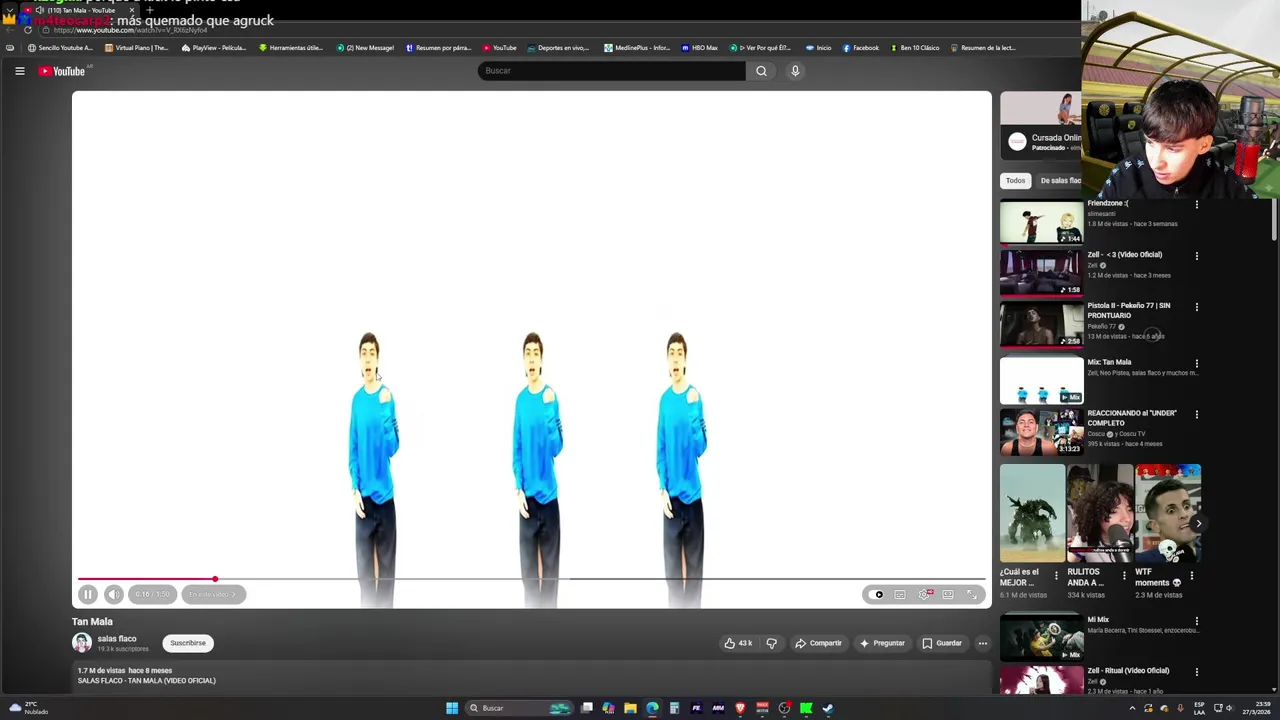Image resolution: width=1280 pixels, height=720 pixels.
Task: Switch to the Tan Mala browser tab
Action: pyautogui.click(x=80, y=10)
